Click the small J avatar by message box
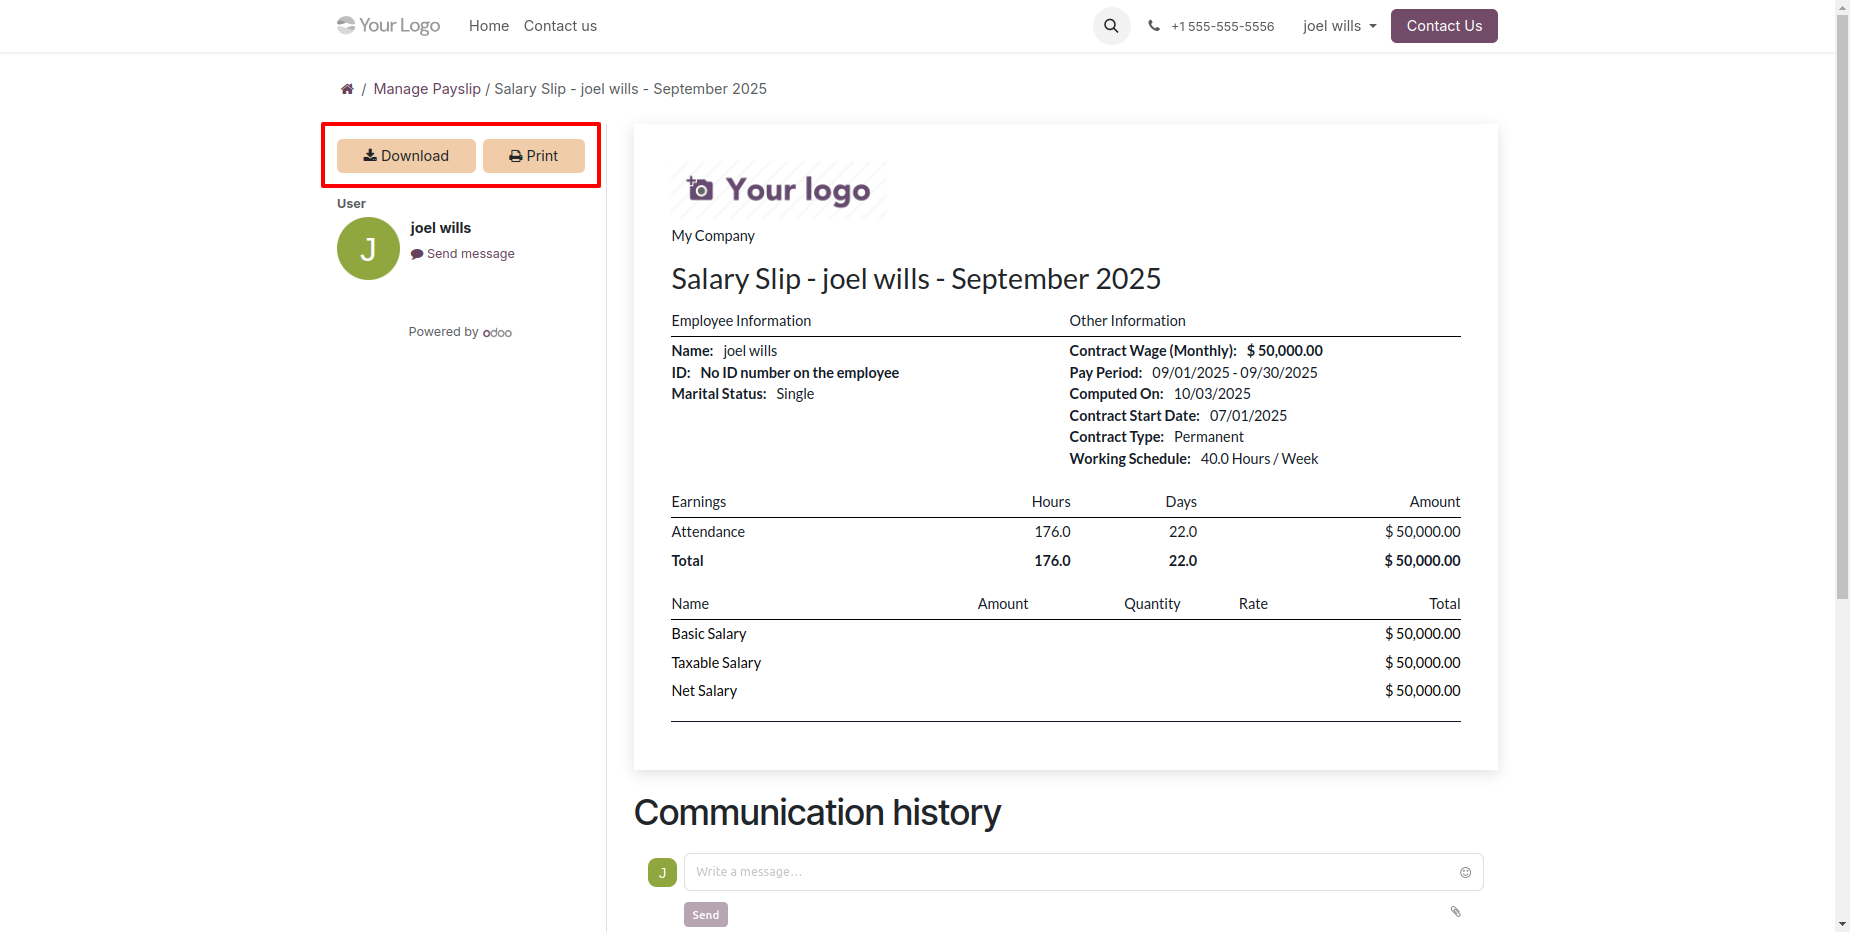 coord(662,872)
